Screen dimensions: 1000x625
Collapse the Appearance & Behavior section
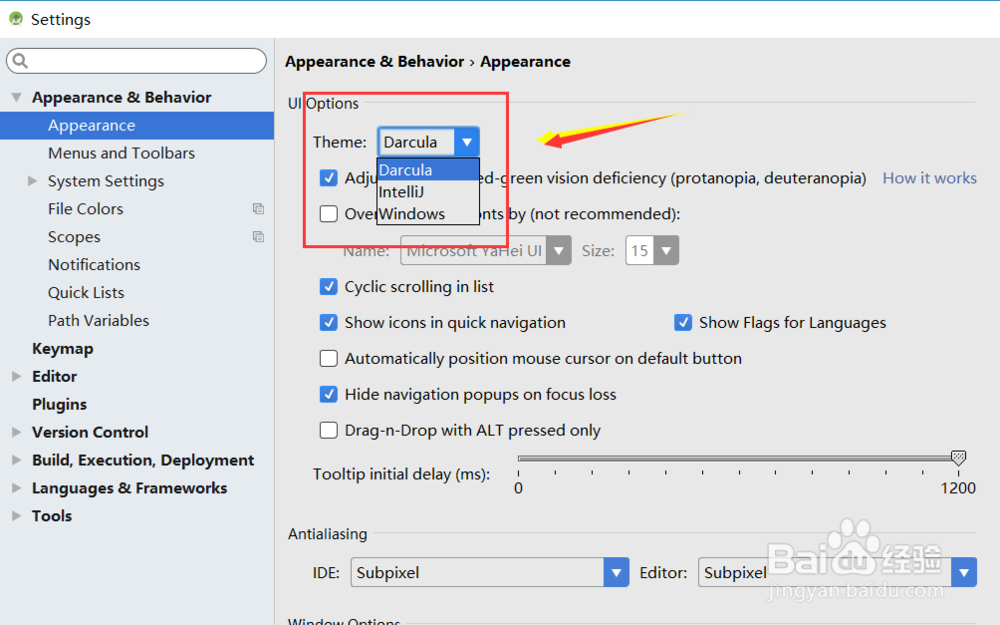click(x=16, y=98)
